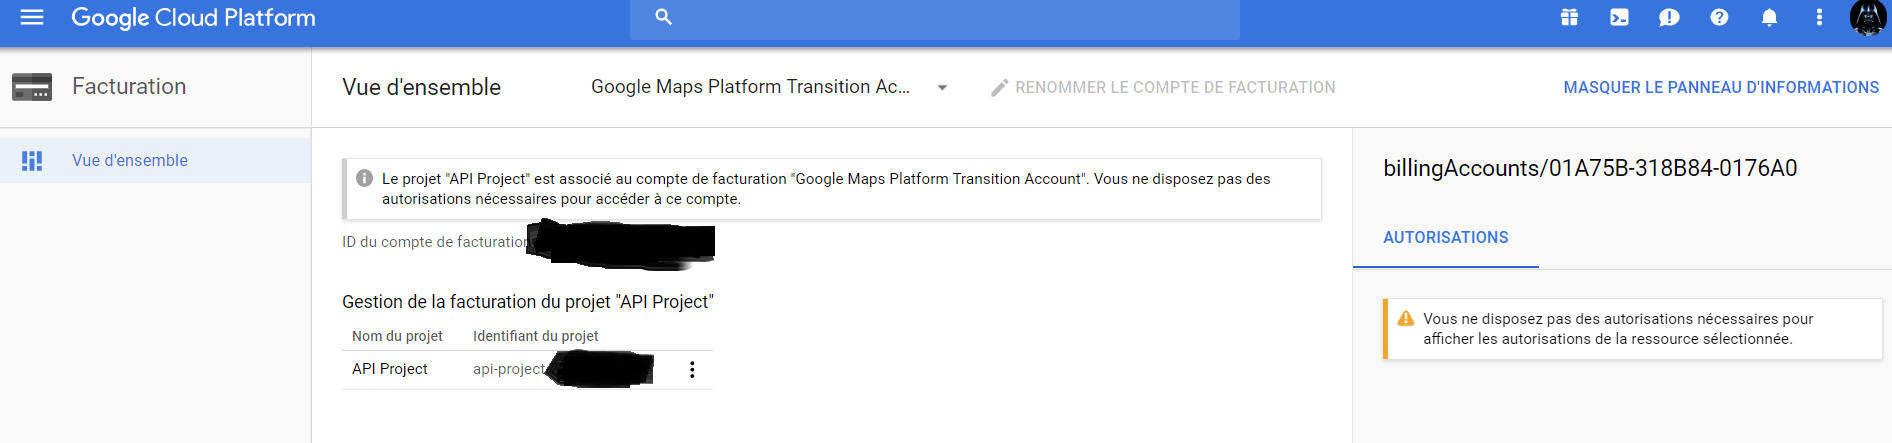Open the gift free trial icon
The image size is (1892, 443).
point(1569,17)
